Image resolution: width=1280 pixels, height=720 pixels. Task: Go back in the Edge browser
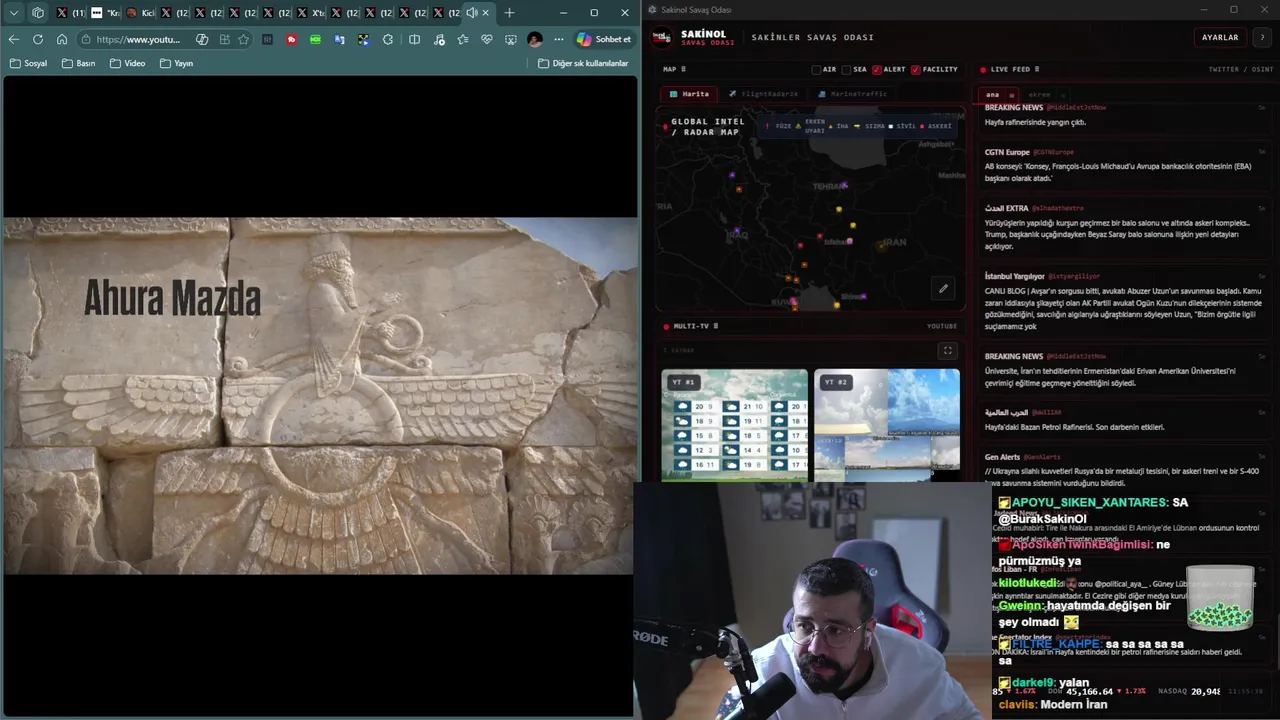point(13,39)
